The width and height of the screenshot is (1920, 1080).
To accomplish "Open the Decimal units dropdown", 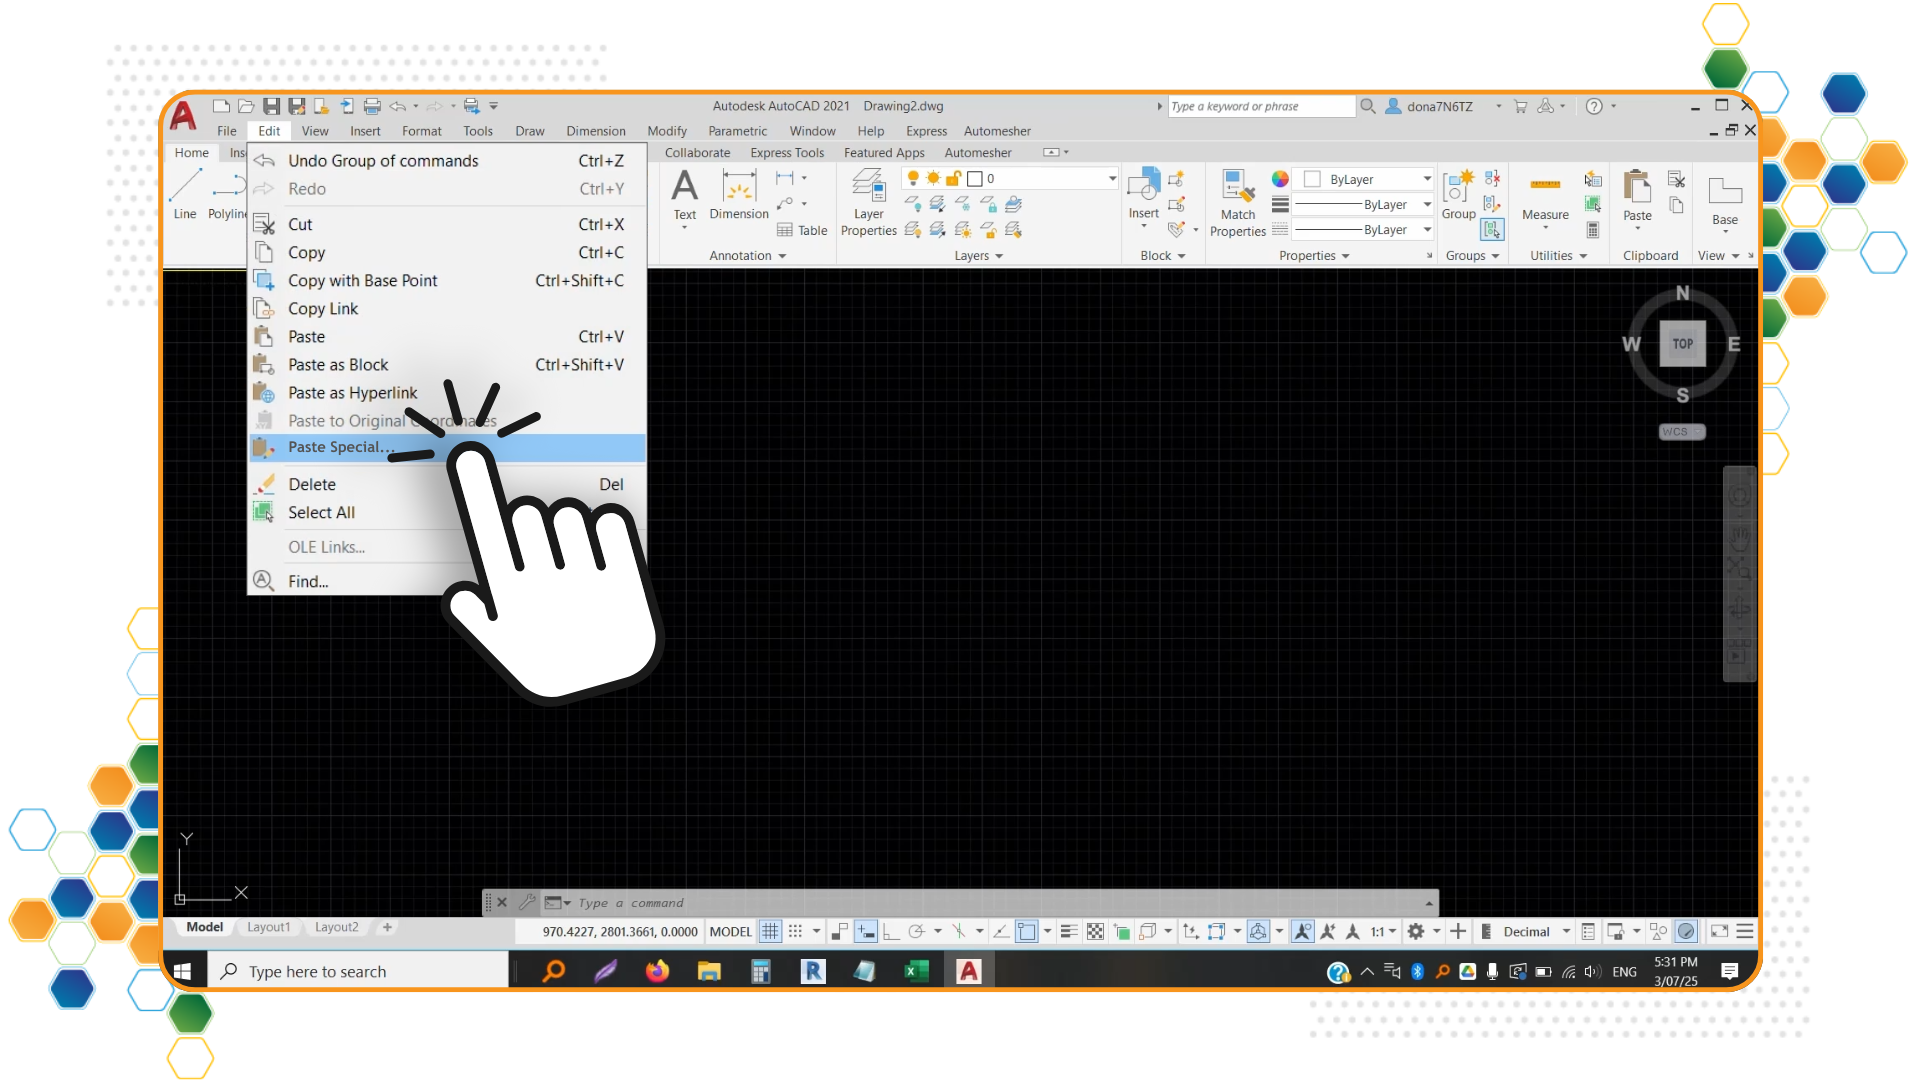I will (1536, 931).
